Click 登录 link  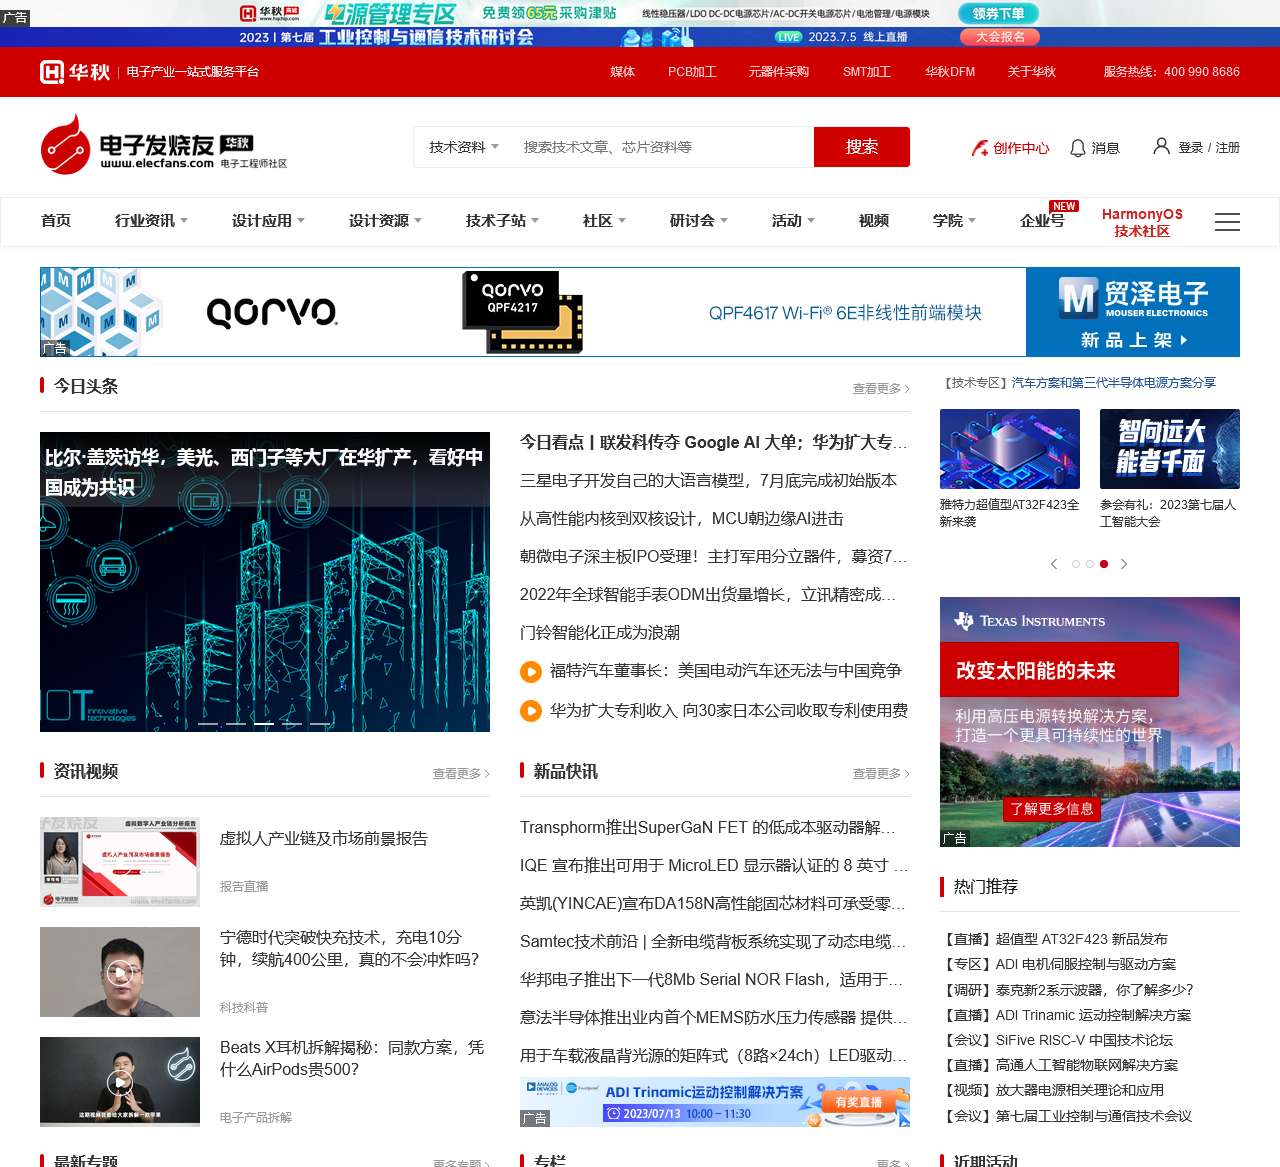1190,148
